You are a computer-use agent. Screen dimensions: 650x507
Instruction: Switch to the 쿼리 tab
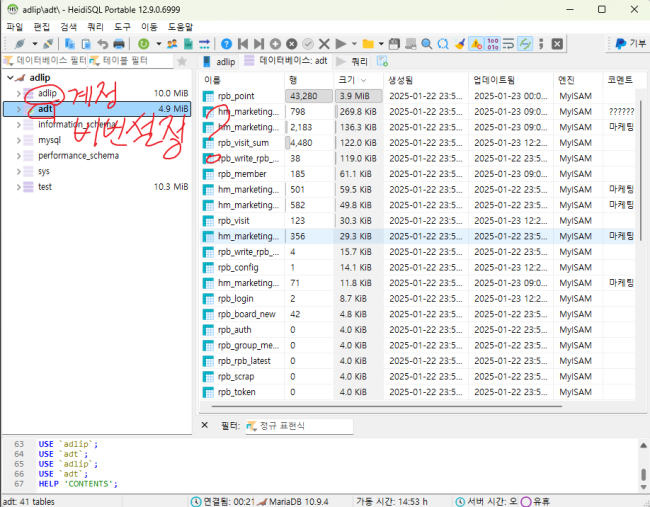point(352,61)
